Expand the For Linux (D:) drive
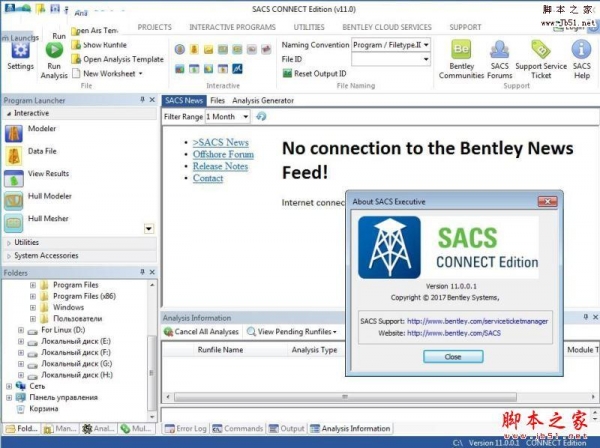This screenshot has width=600, height=448. point(21,330)
